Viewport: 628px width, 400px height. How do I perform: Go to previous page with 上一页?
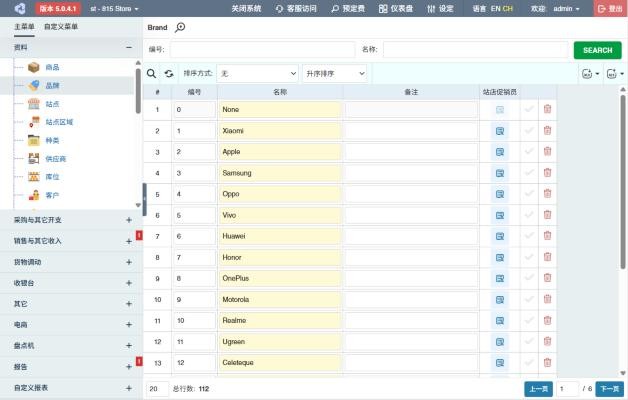[539, 389]
